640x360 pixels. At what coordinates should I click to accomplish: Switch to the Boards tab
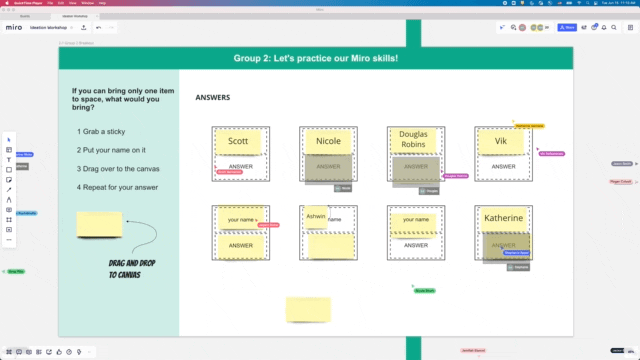click(x=25, y=16)
